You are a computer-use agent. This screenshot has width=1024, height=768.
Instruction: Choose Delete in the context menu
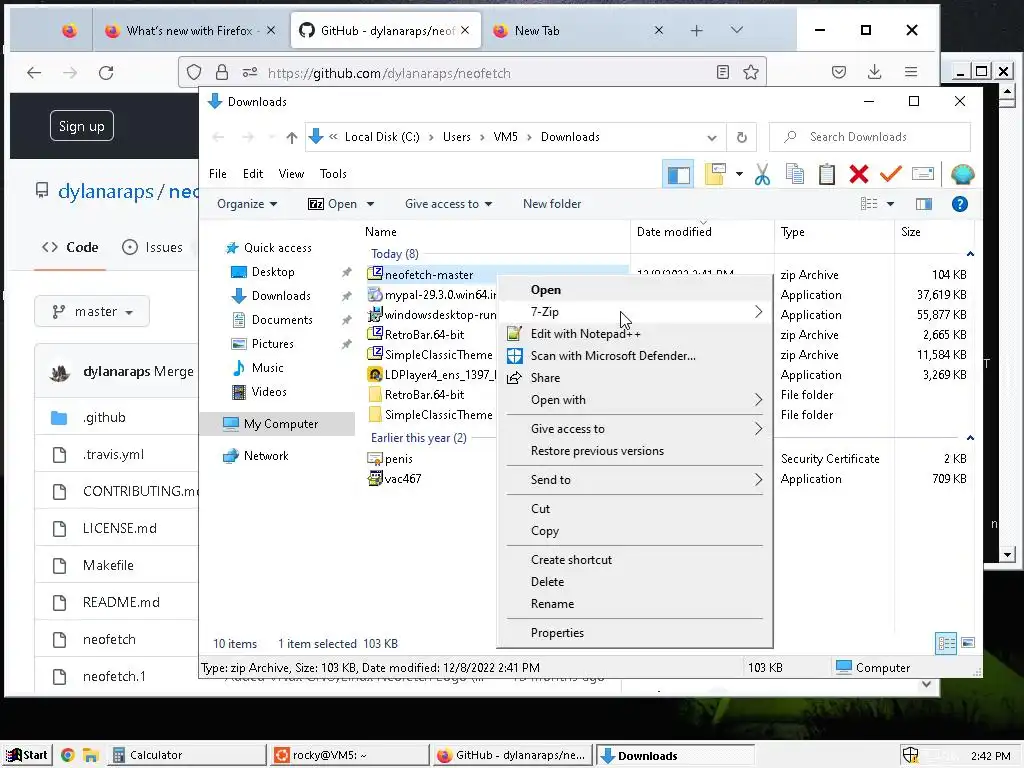(x=635, y=582)
